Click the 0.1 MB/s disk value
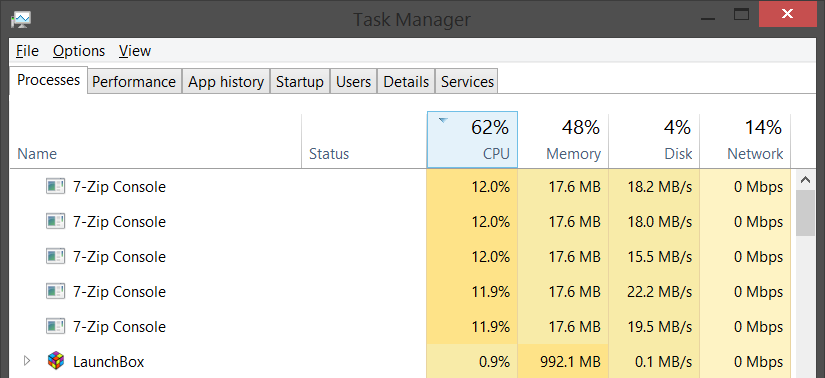This screenshot has height=378, width=825. point(664,362)
